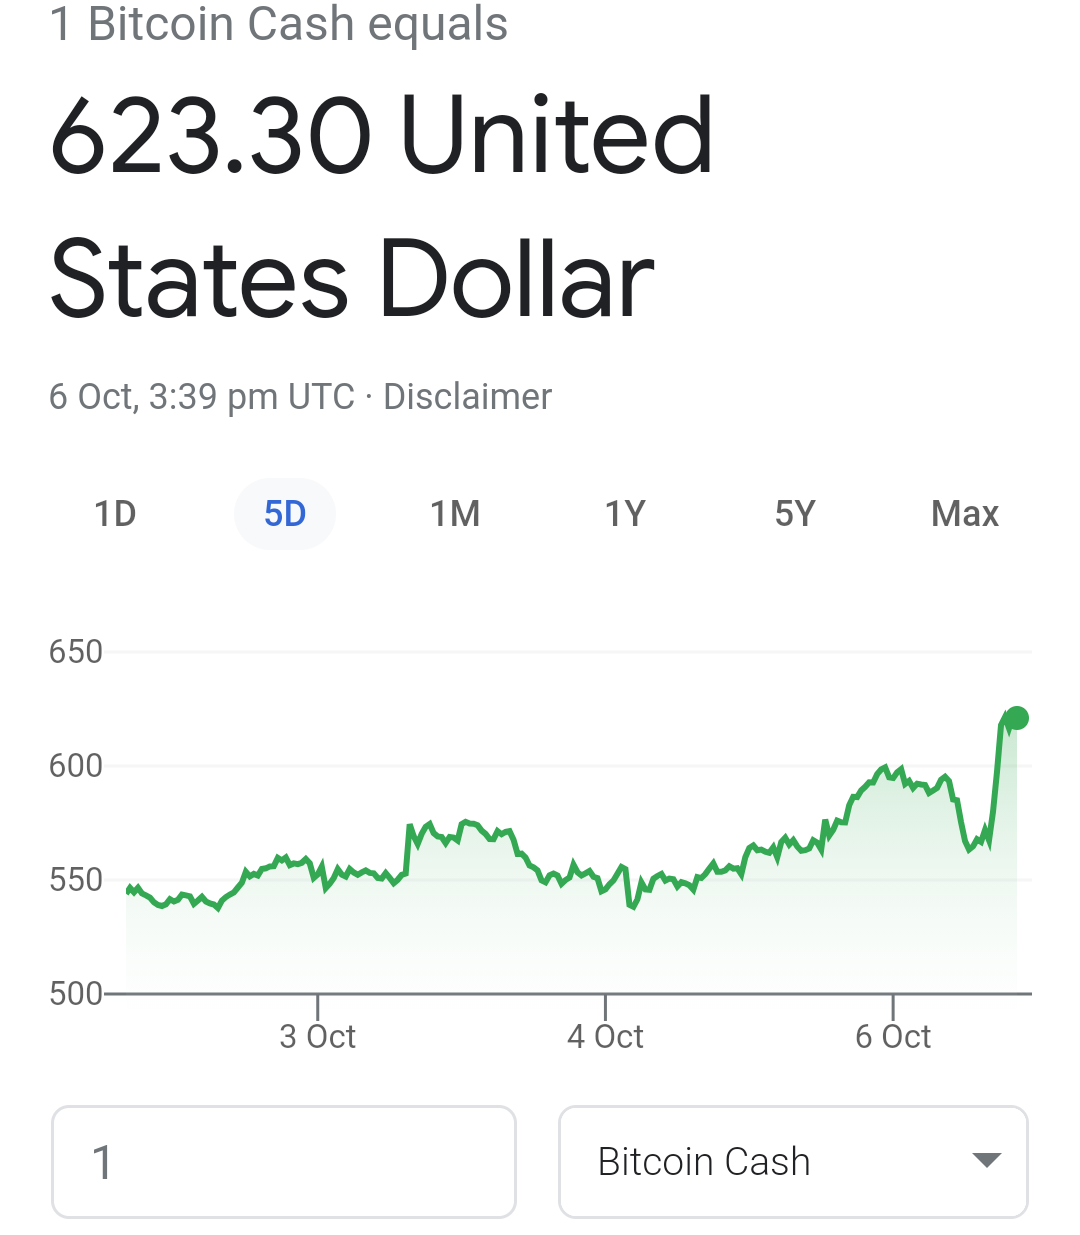Switch chart to 1Y range
This screenshot has width=1080, height=1235.
point(625,514)
